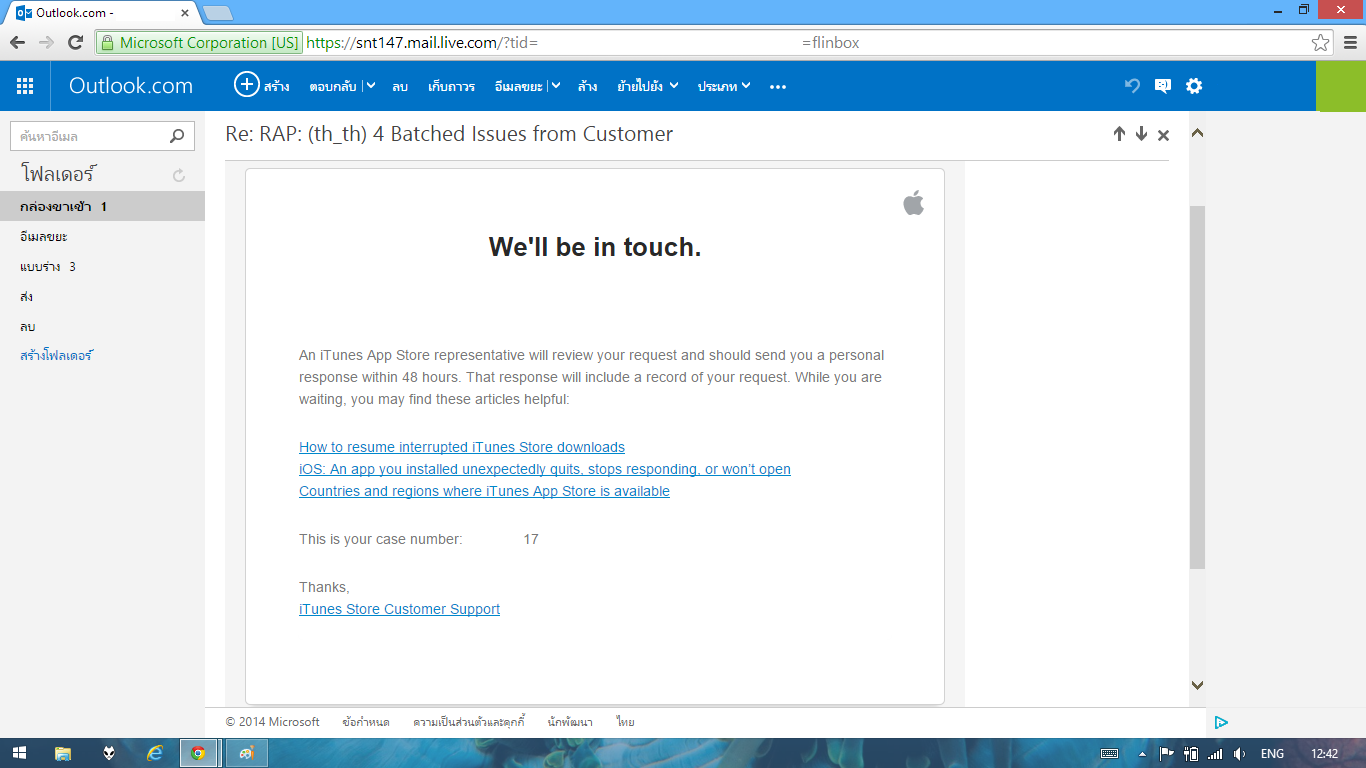Click the AdChoices icon in the footer
Viewport: 1366px width, 768px height.
pos(1221,722)
